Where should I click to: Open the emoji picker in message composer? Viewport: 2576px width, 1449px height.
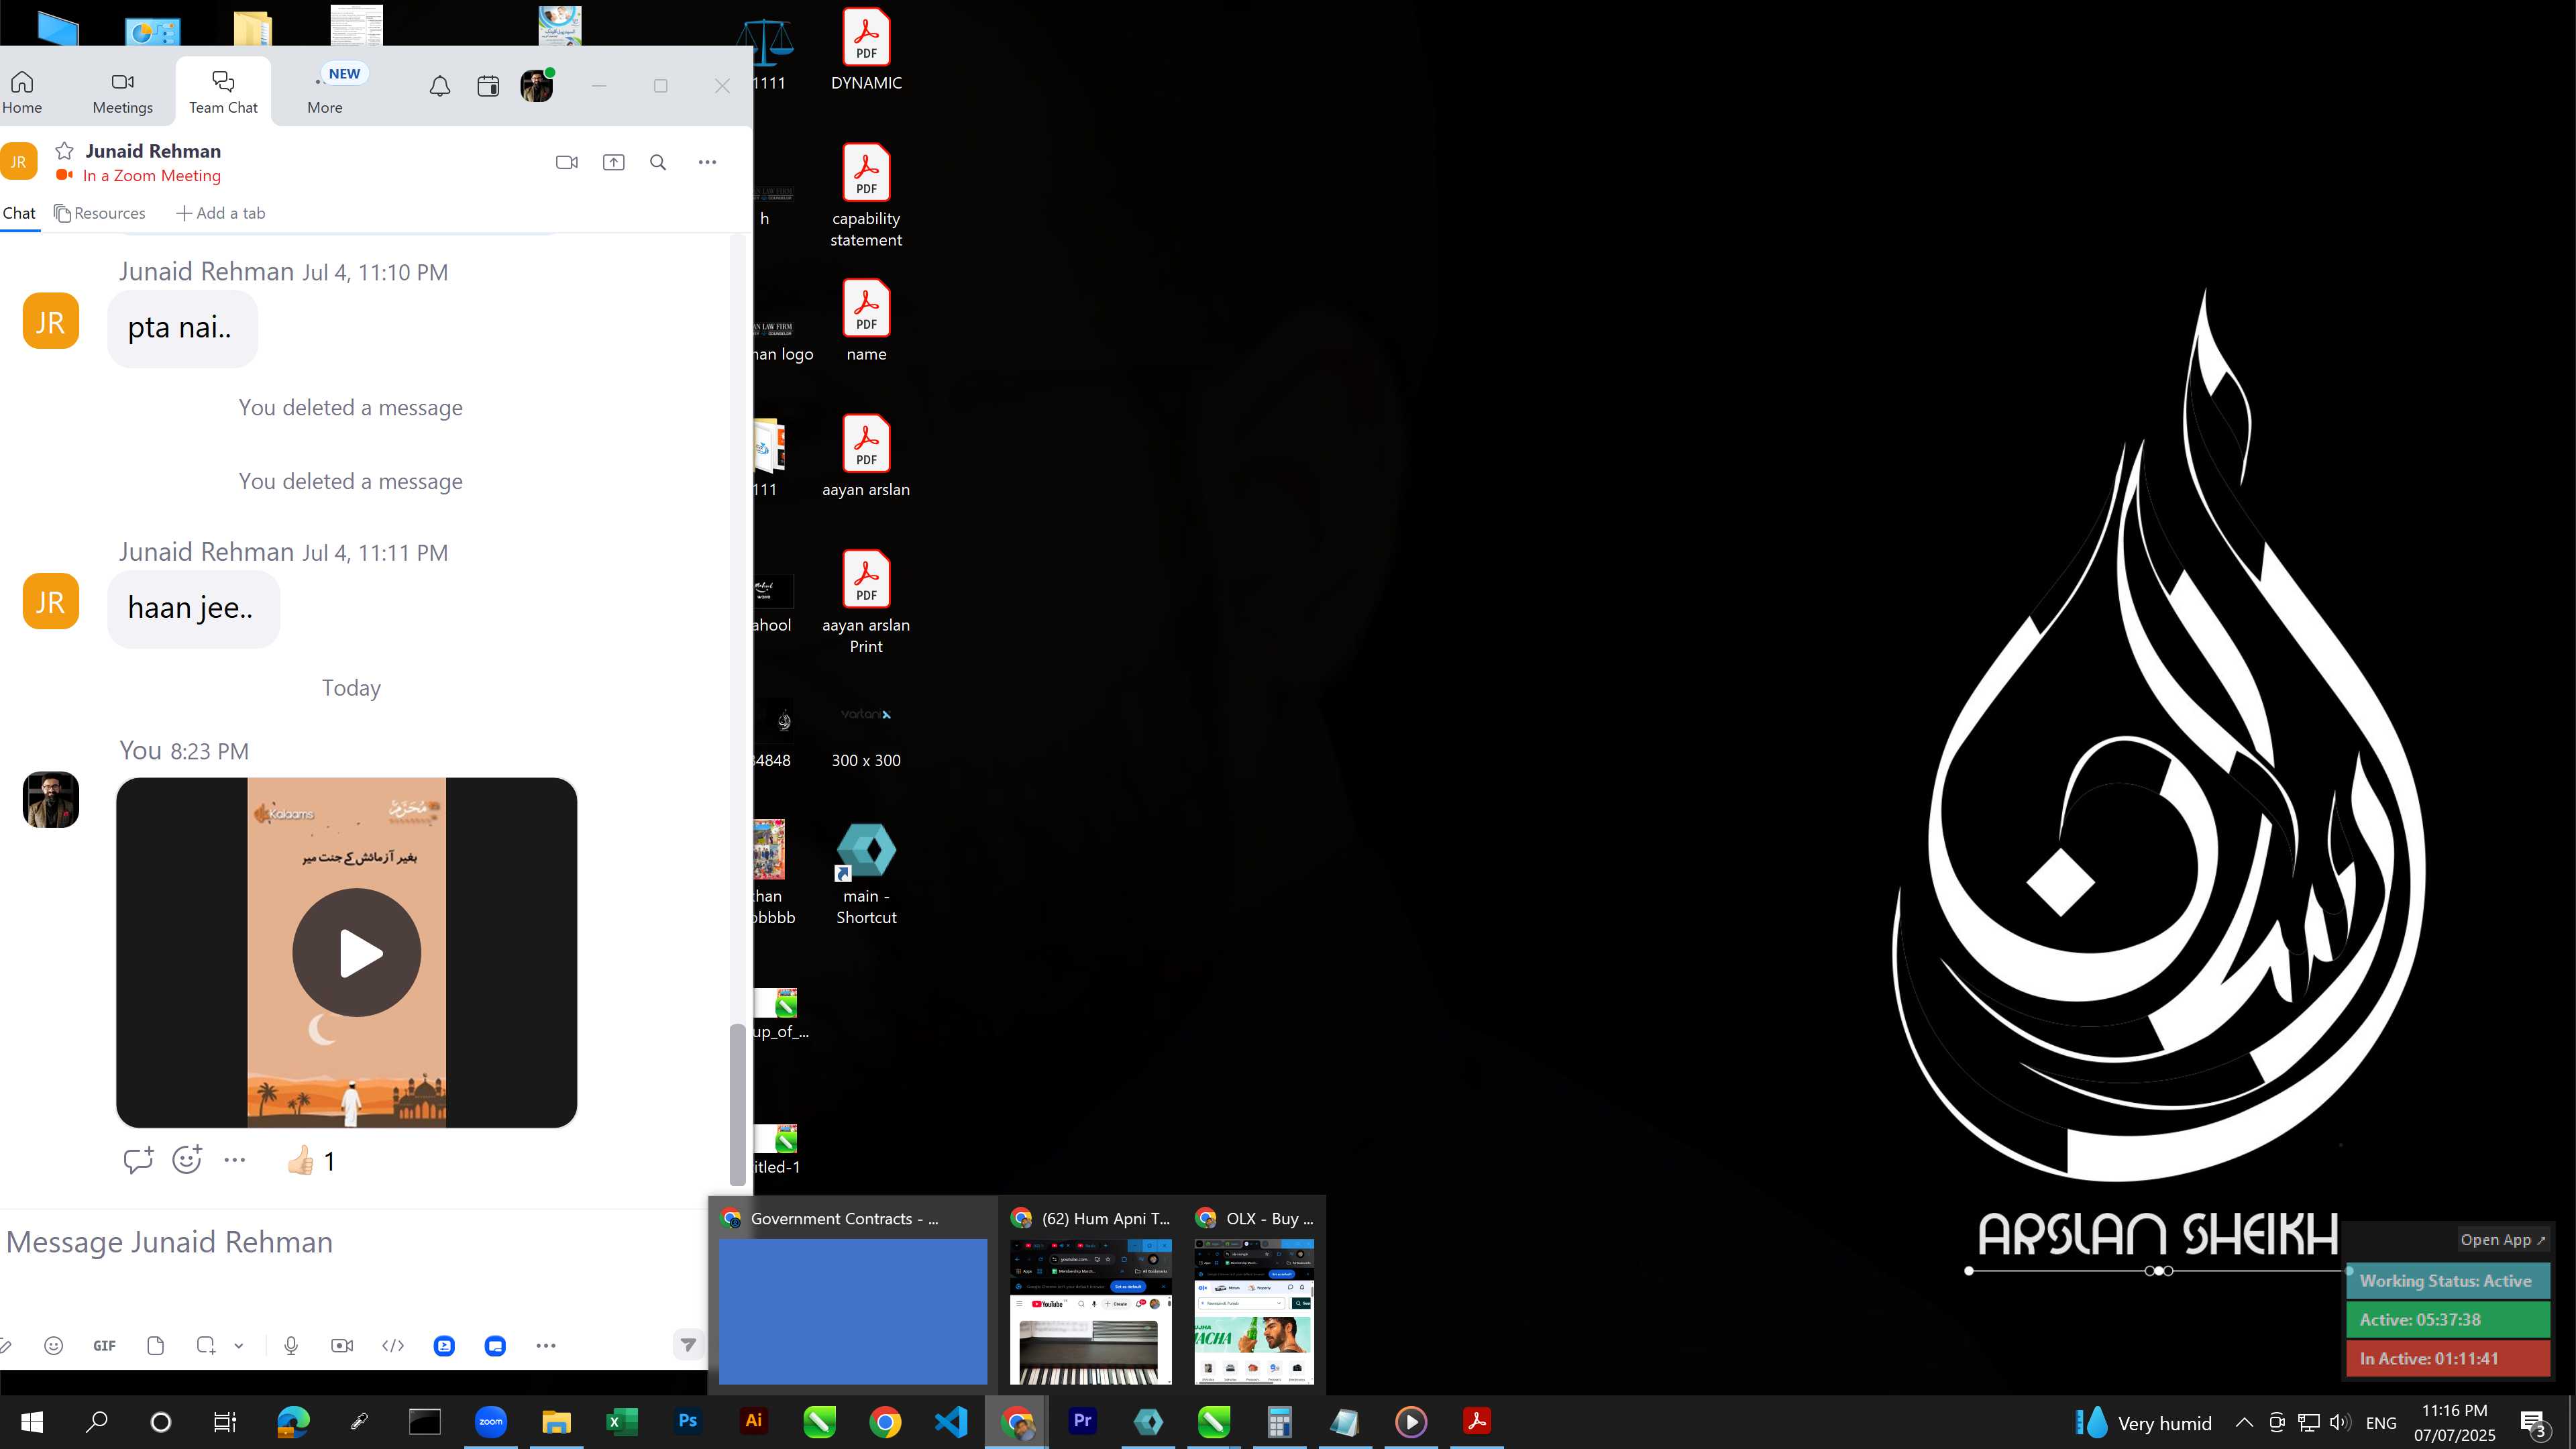pyautogui.click(x=54, y=1346)
